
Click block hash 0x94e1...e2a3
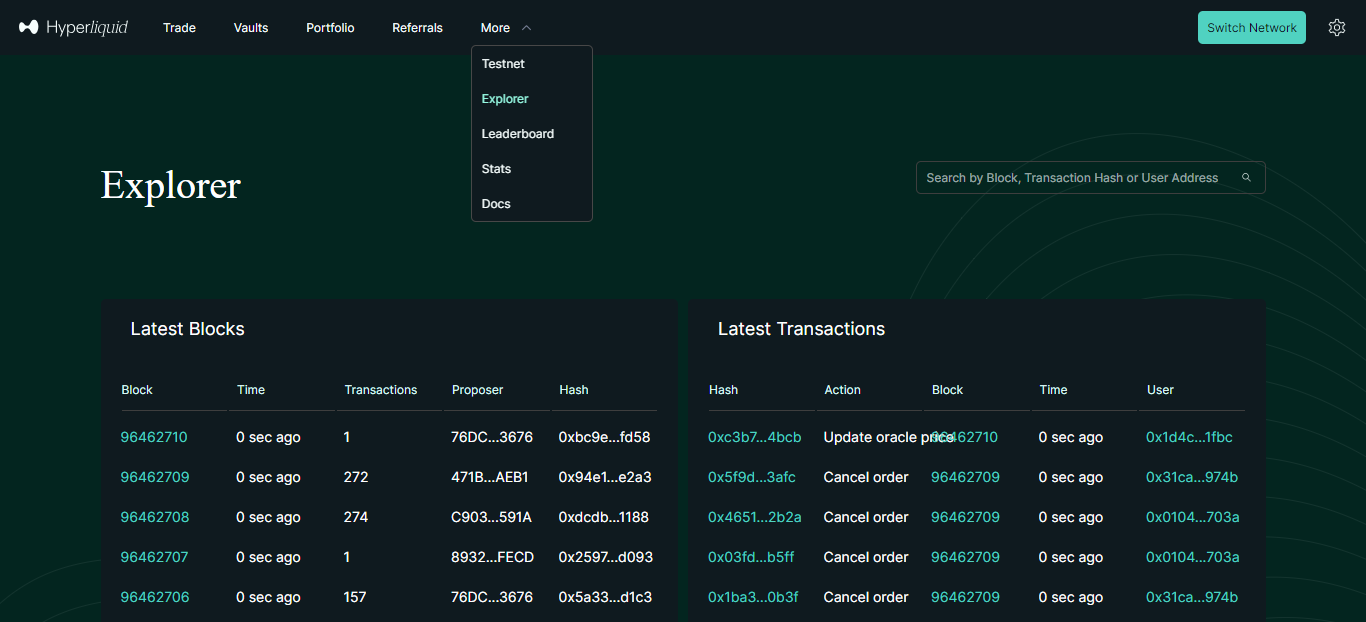pos(605,477)
